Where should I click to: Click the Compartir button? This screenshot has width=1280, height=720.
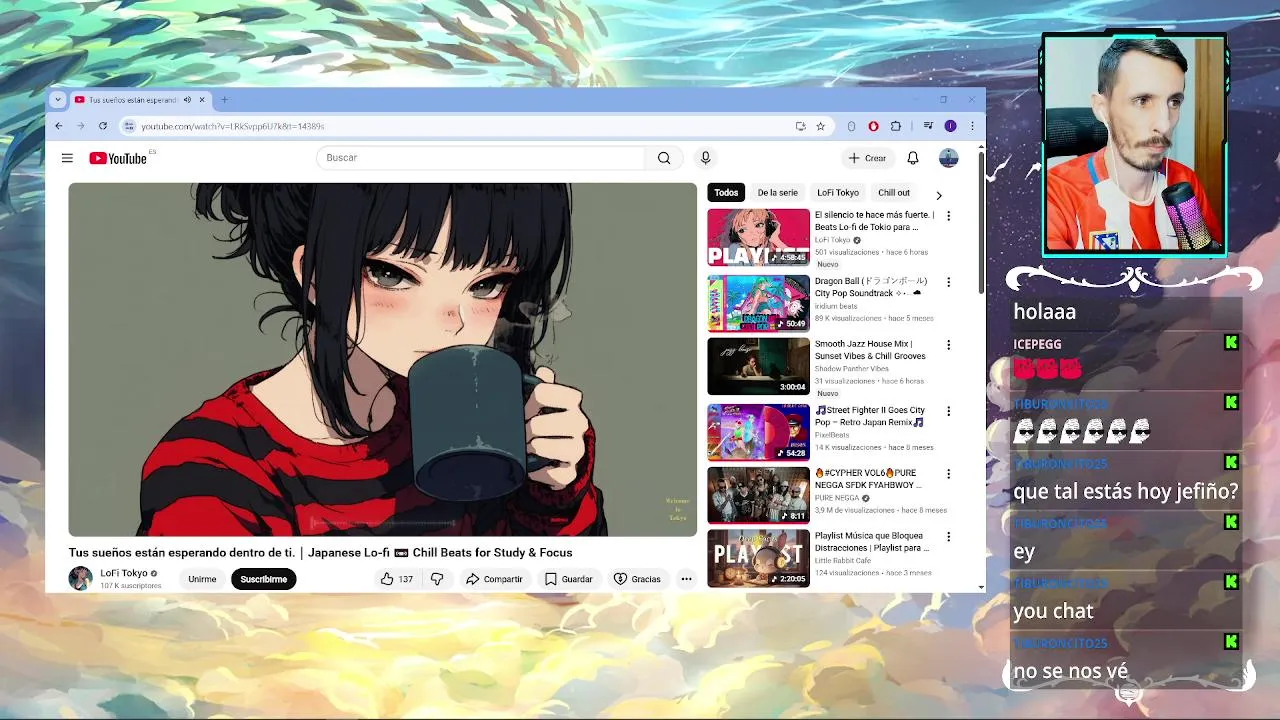[494, 579]
